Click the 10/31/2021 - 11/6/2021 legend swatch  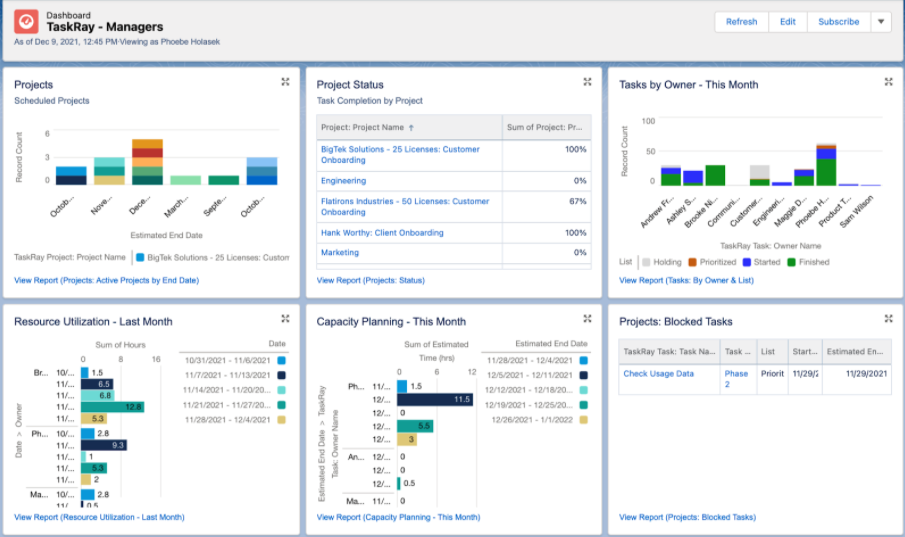click(x=281, y=360)
